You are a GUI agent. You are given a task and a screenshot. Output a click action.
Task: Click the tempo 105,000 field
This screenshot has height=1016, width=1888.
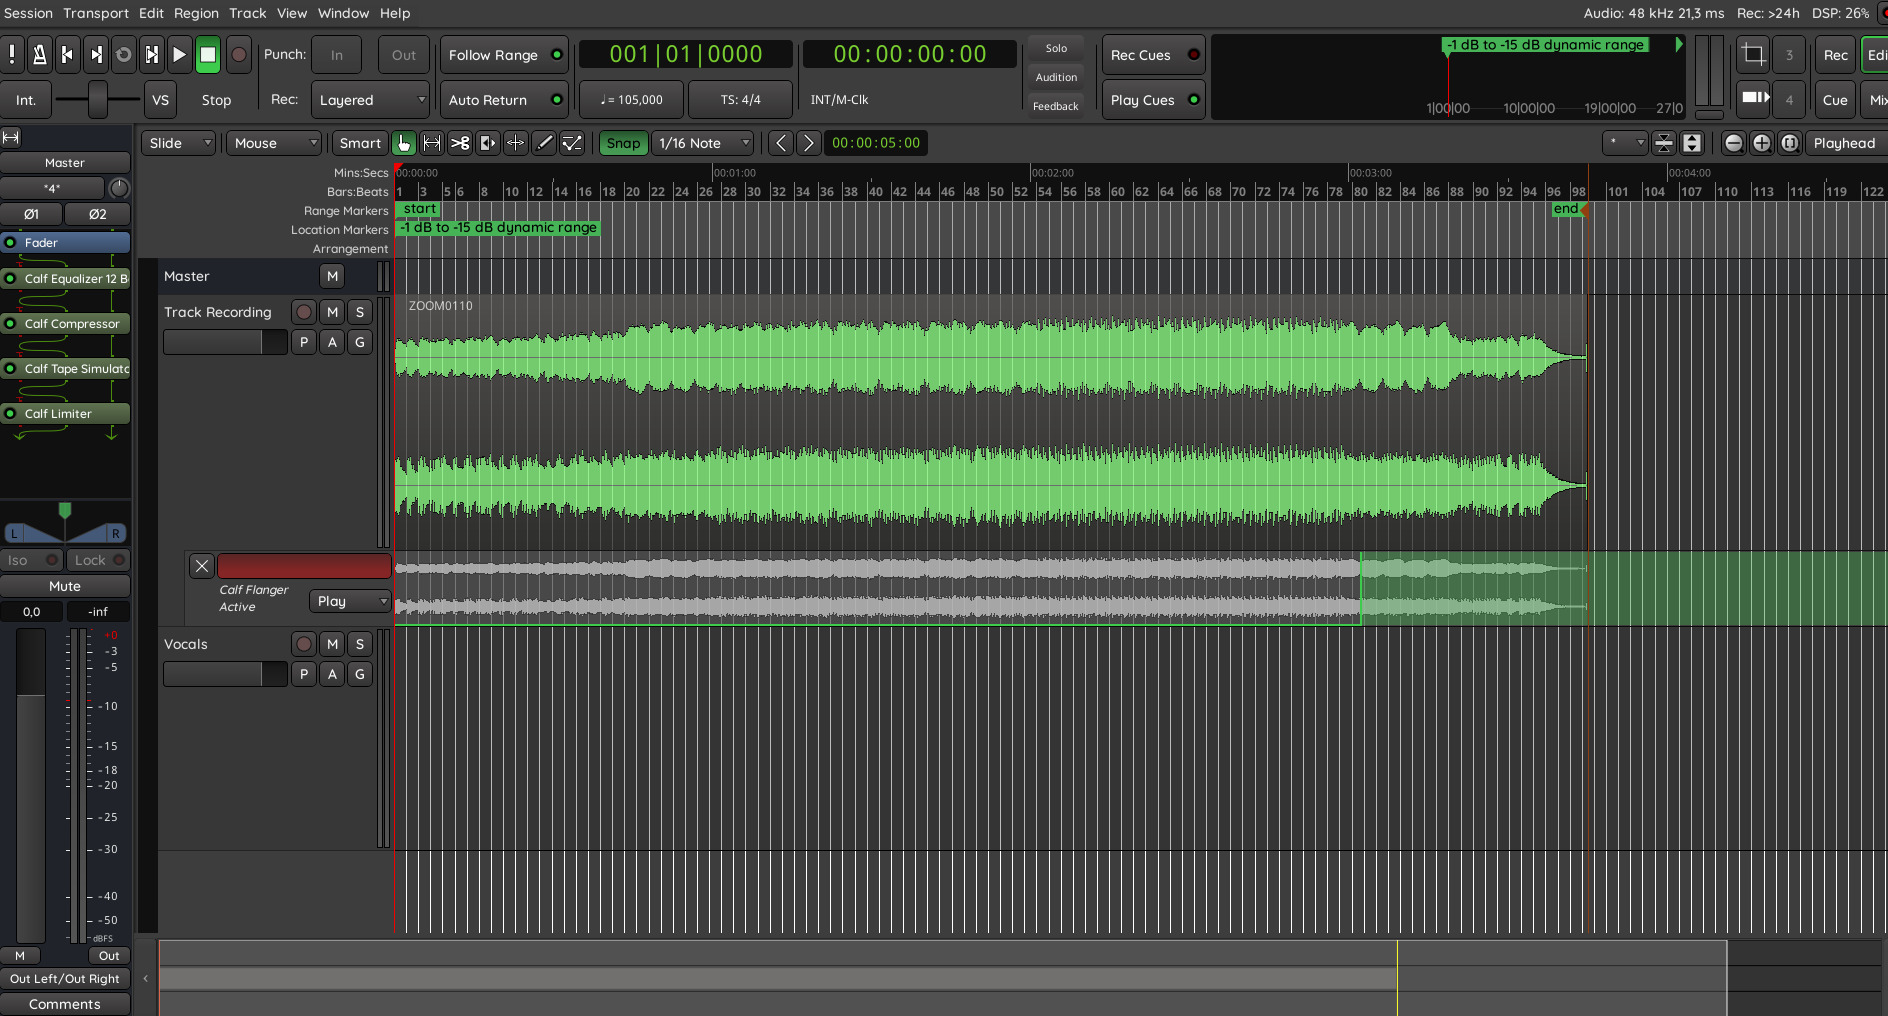point(632,99)
